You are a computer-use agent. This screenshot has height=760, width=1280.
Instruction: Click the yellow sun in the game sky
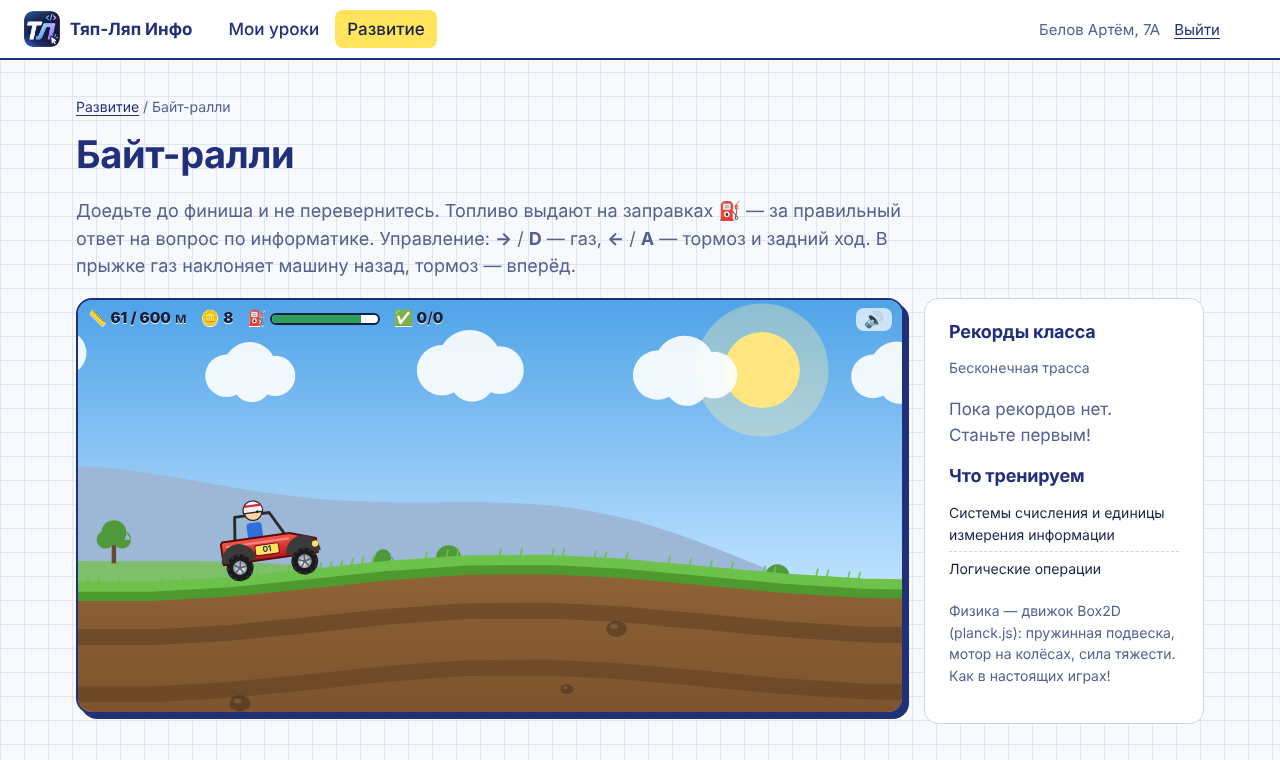762,370
